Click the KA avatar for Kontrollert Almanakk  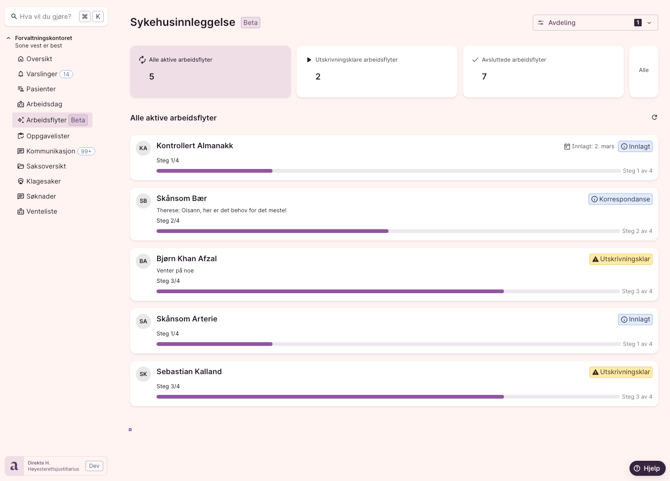tap(143, 148)
